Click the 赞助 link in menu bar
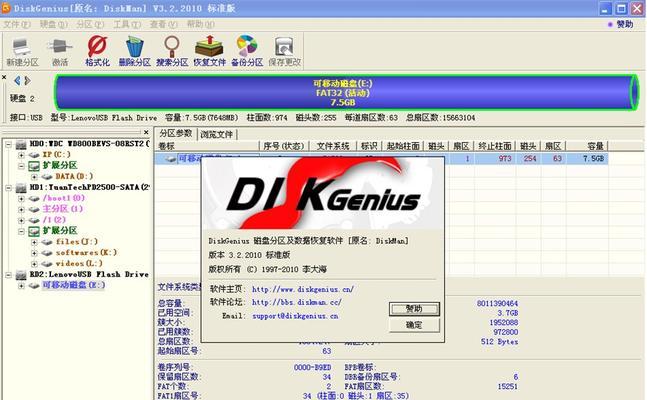 click(x=624, y=24)
